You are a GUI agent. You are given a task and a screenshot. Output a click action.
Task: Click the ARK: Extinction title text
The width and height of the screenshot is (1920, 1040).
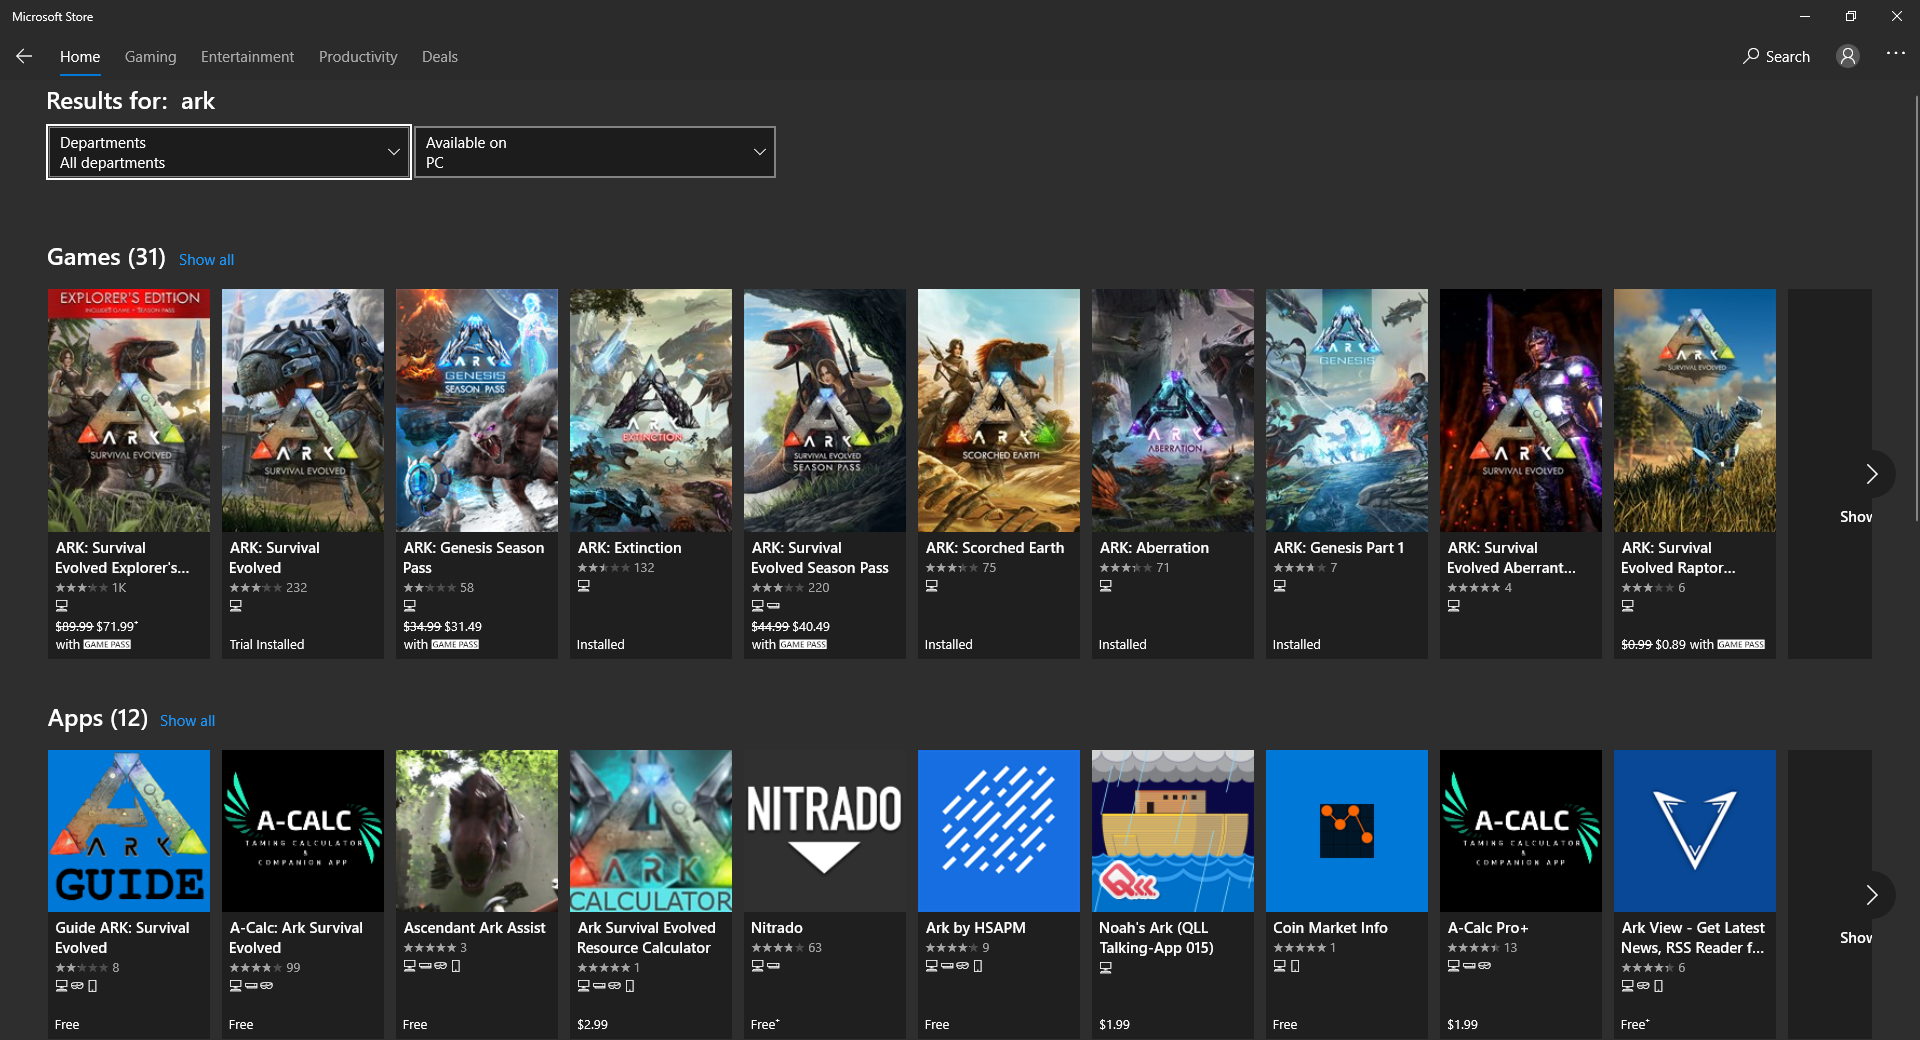pyautogui.click(x=629, y=548)
